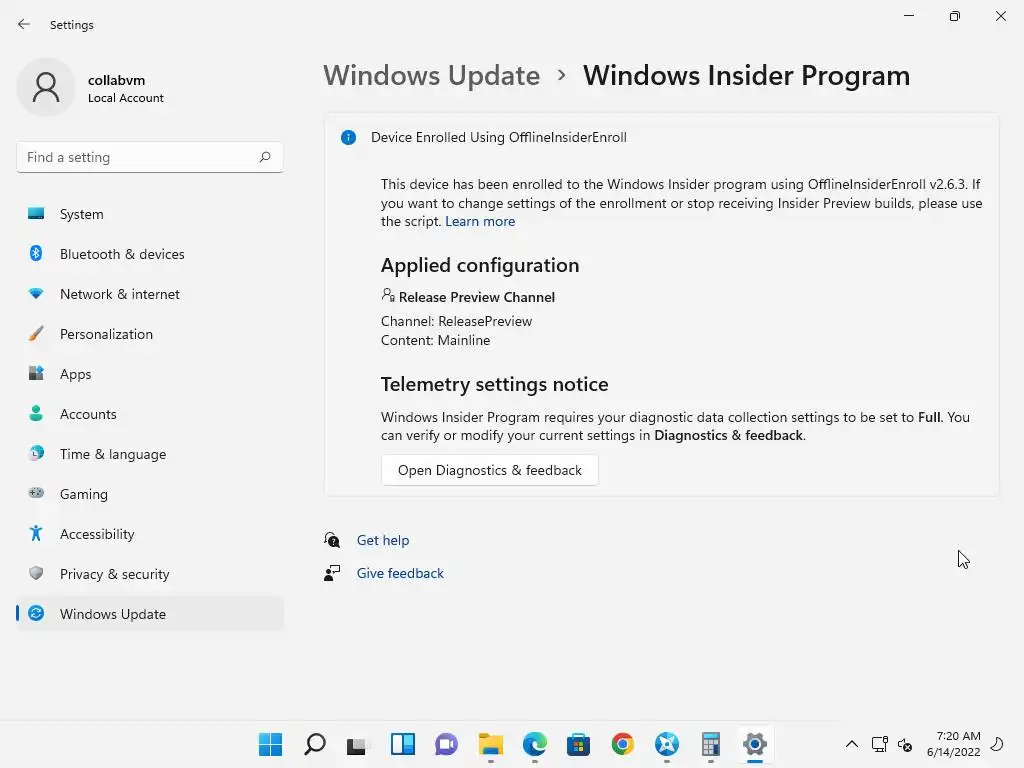Screen dimensions: 1024x768
Task: Open Task View from taskbar
Action: 358,744
